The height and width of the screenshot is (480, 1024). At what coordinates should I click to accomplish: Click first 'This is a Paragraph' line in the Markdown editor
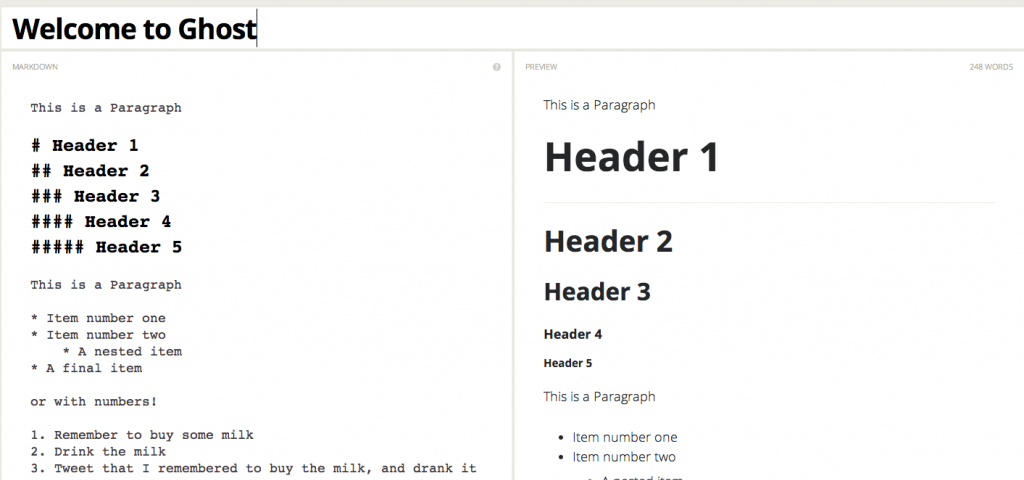[106, 108]
